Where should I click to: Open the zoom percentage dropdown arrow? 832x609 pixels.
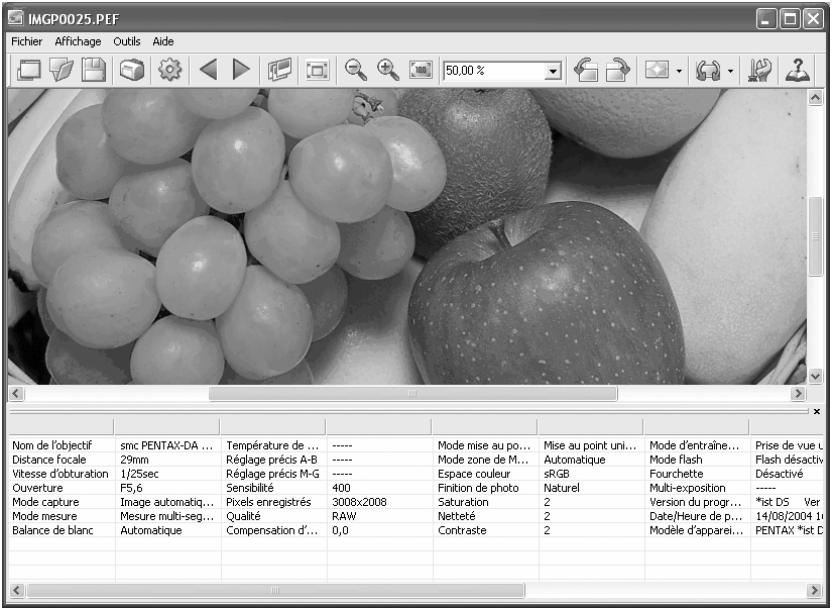tap(553, 71)
